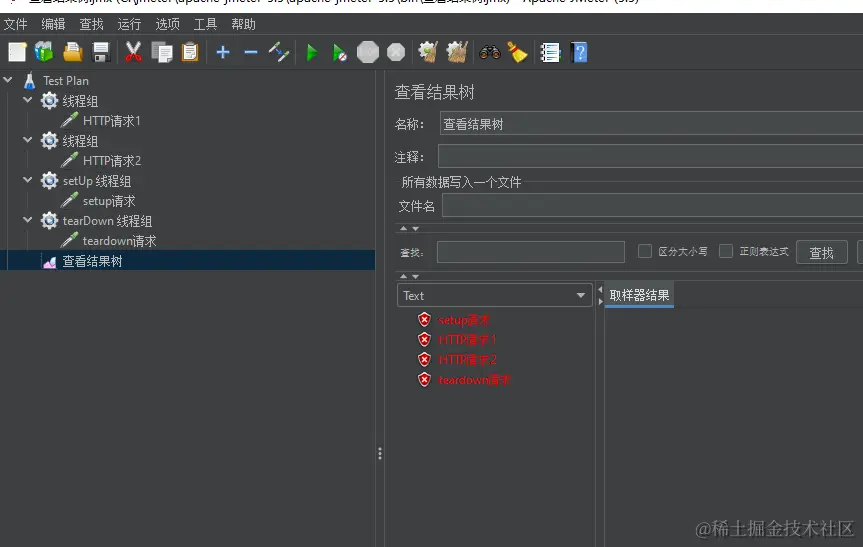Select HTTP请求1 in the test tree

[x=112, y=121]
